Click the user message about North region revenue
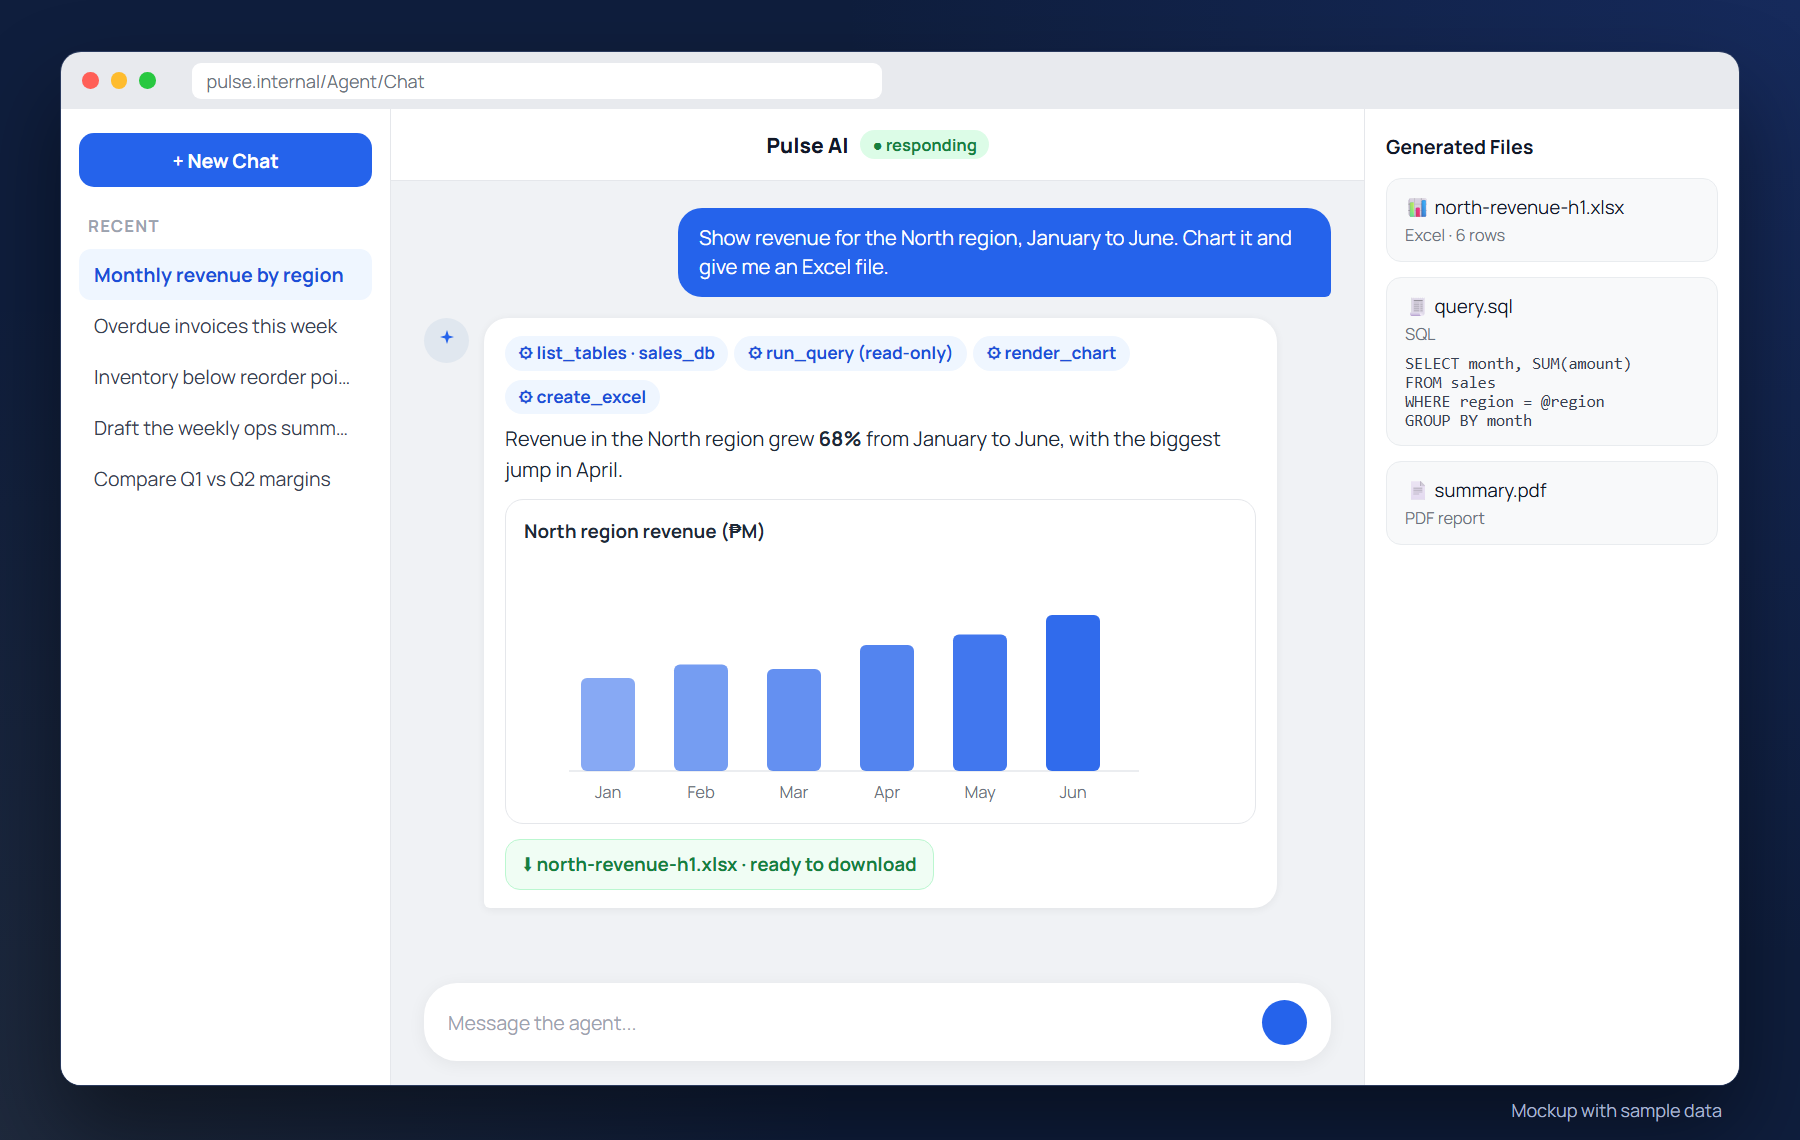Image resolution: width=1800 pixels, height=1140 pixels. [x=1004, y=252]
